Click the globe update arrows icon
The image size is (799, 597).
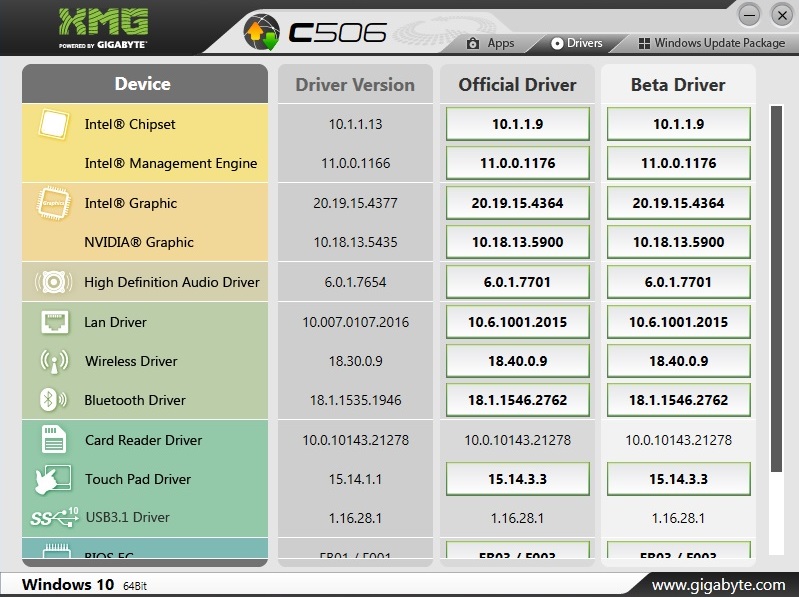[261, 32]
